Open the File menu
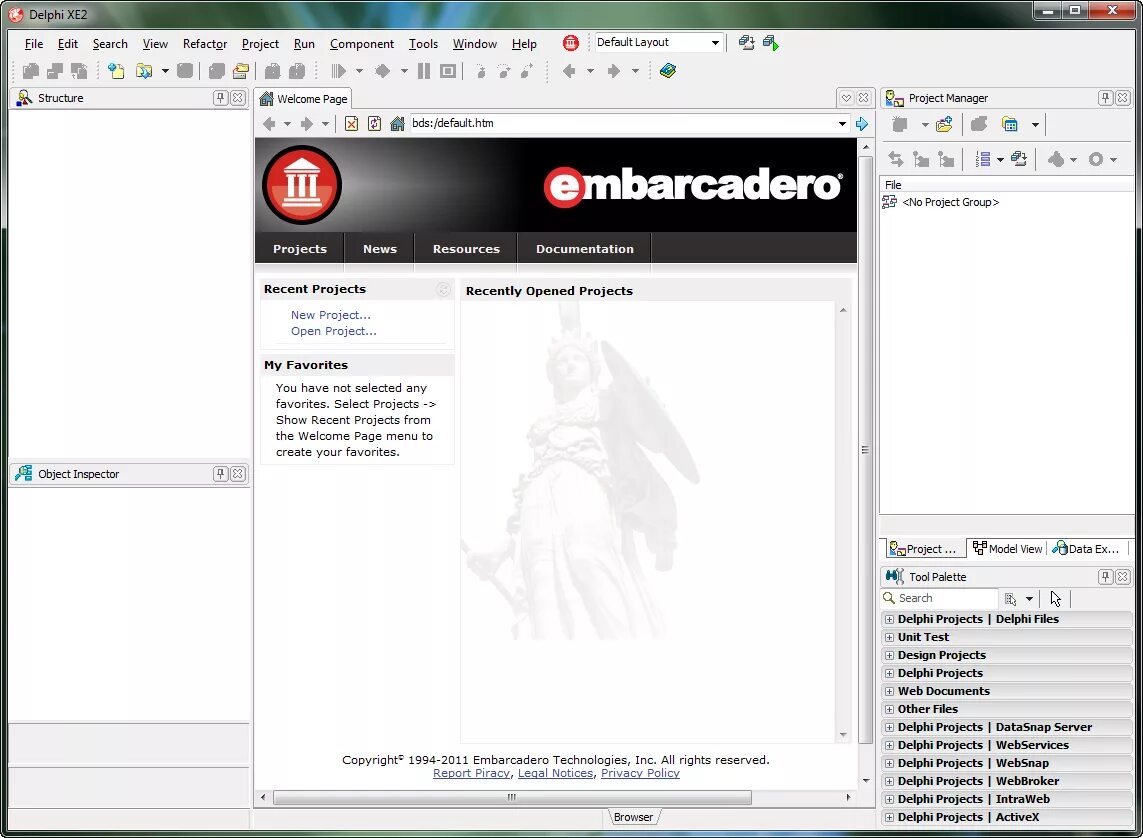Viewport: 1143px width, 838px height. click(x=34, y=44)
